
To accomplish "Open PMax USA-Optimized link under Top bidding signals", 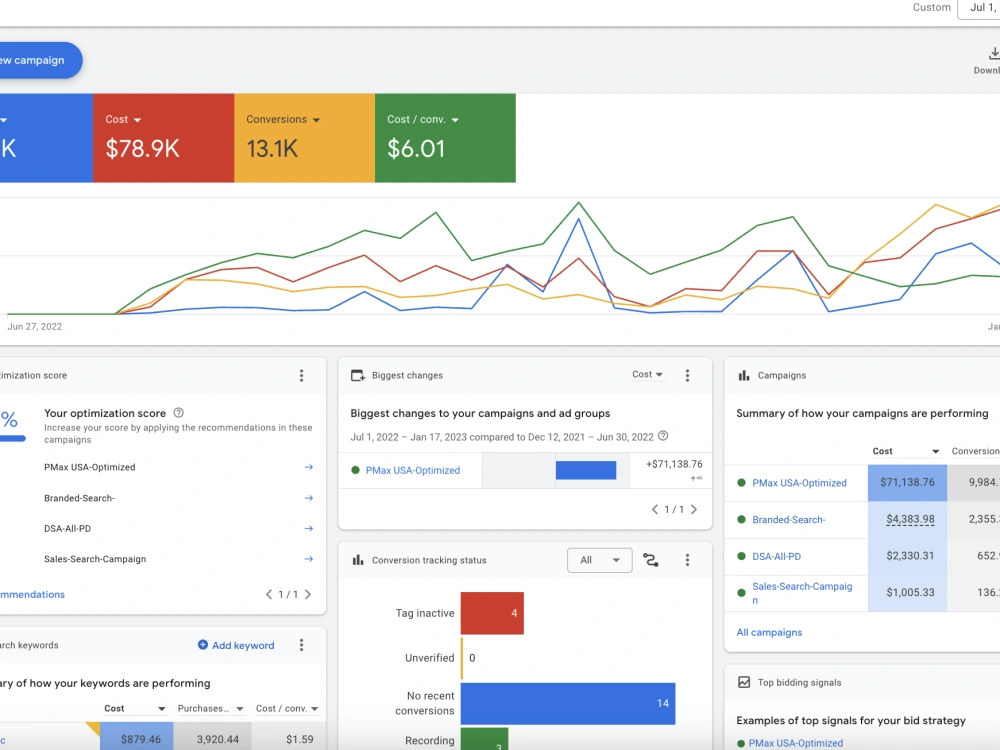I will 795,743.
